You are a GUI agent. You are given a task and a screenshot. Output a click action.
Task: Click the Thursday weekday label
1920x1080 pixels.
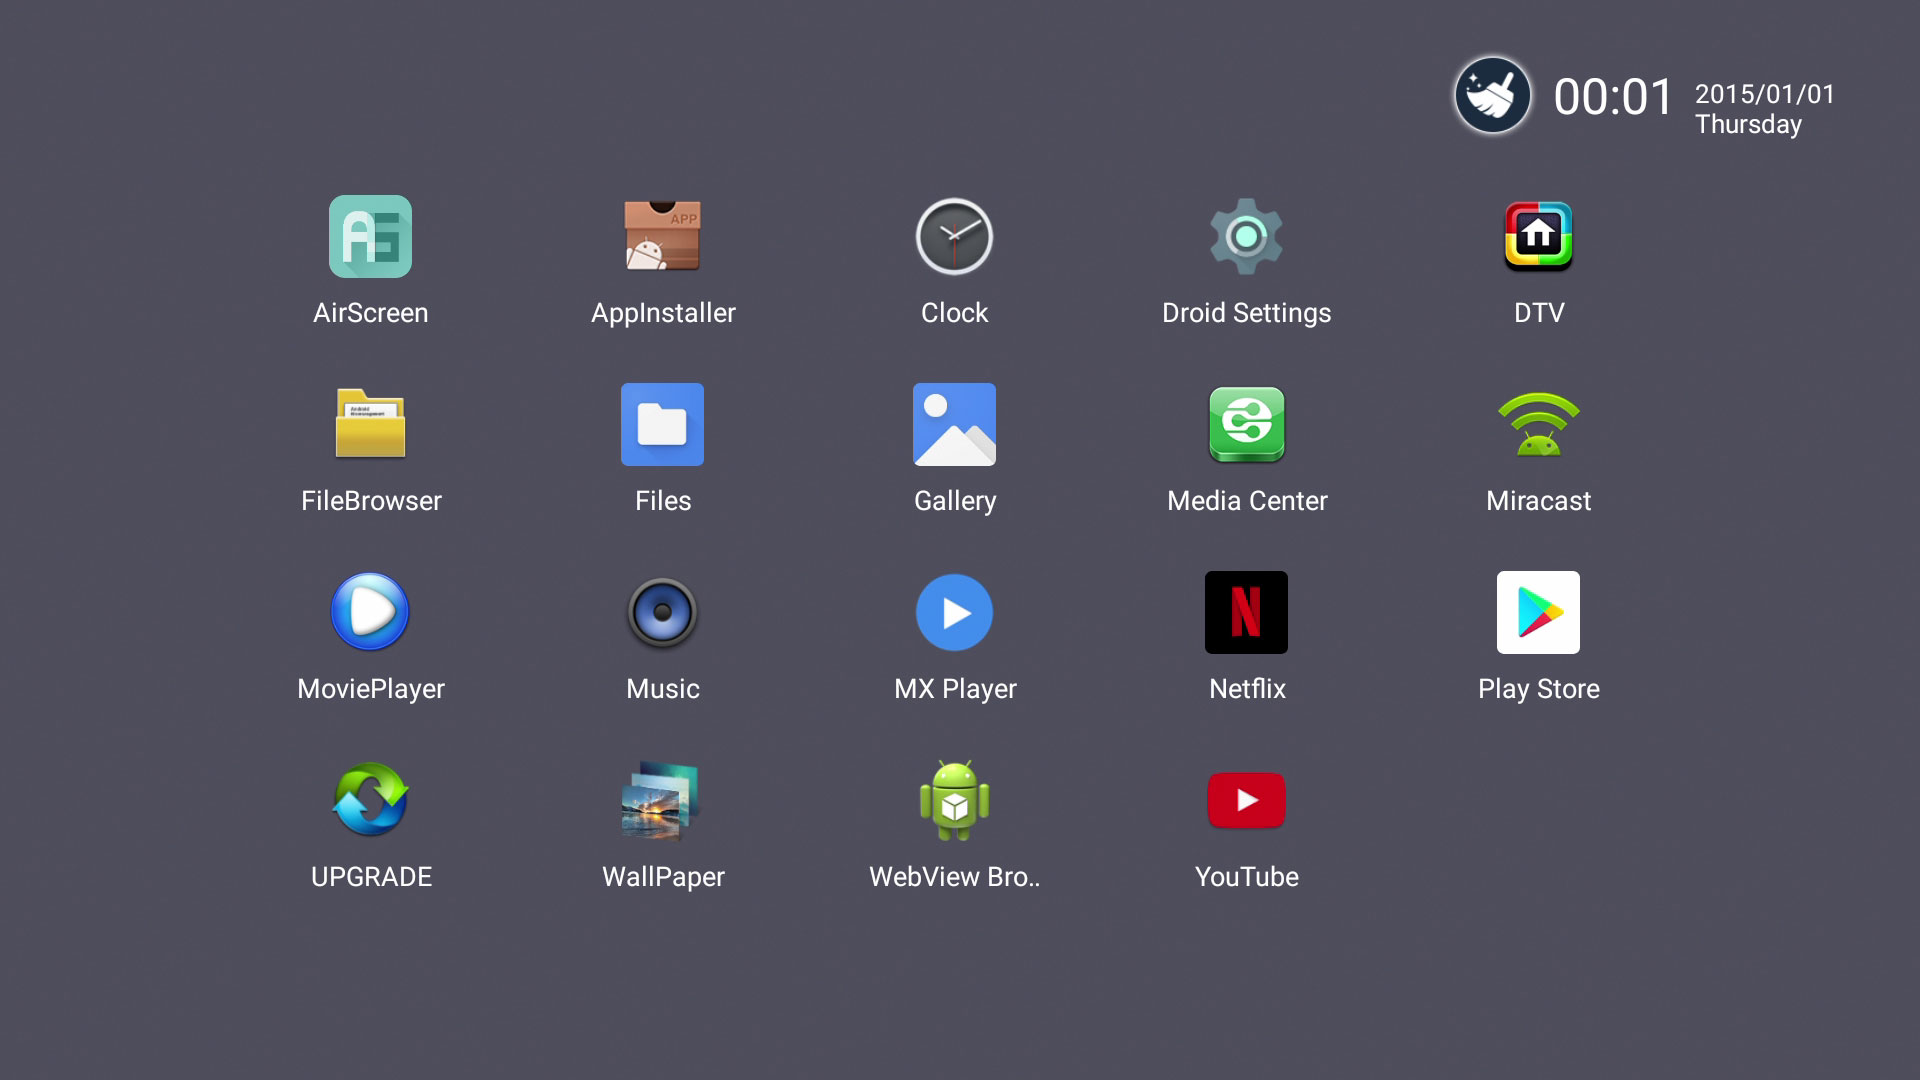tap(1748, 125)
